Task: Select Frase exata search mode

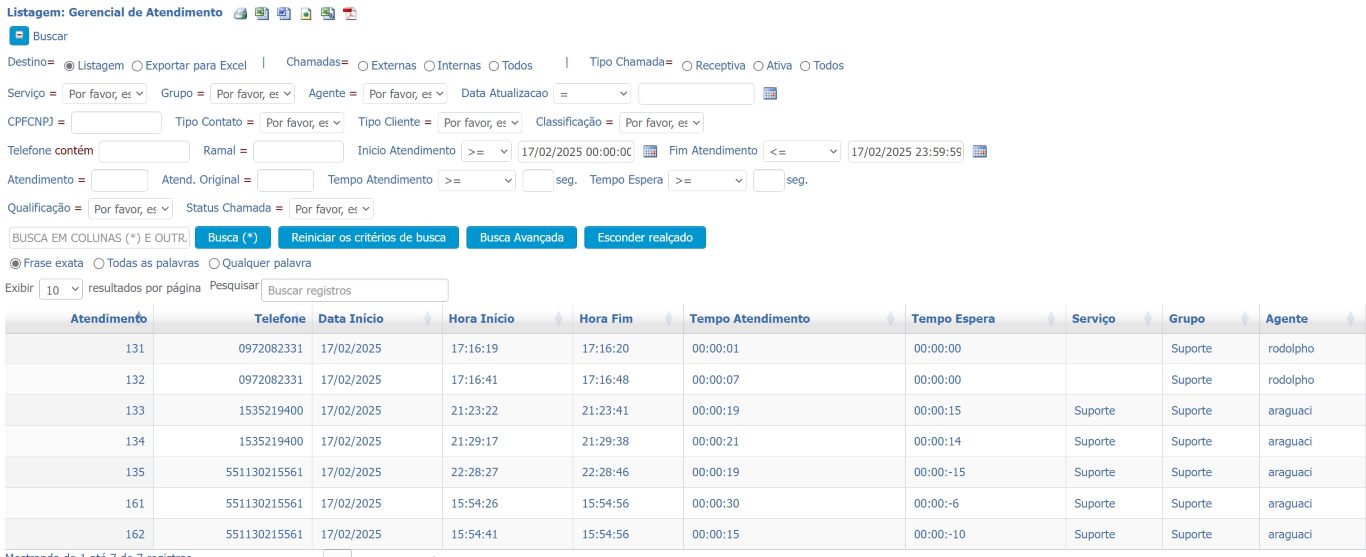Action: click(x=15, y=263)
